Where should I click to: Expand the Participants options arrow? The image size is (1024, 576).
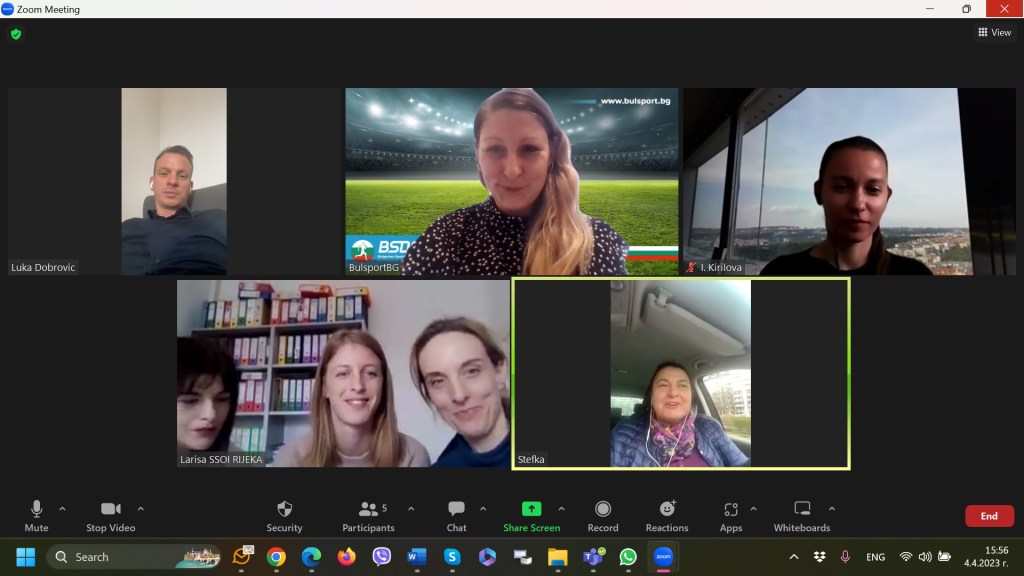(x=410, y=509)
